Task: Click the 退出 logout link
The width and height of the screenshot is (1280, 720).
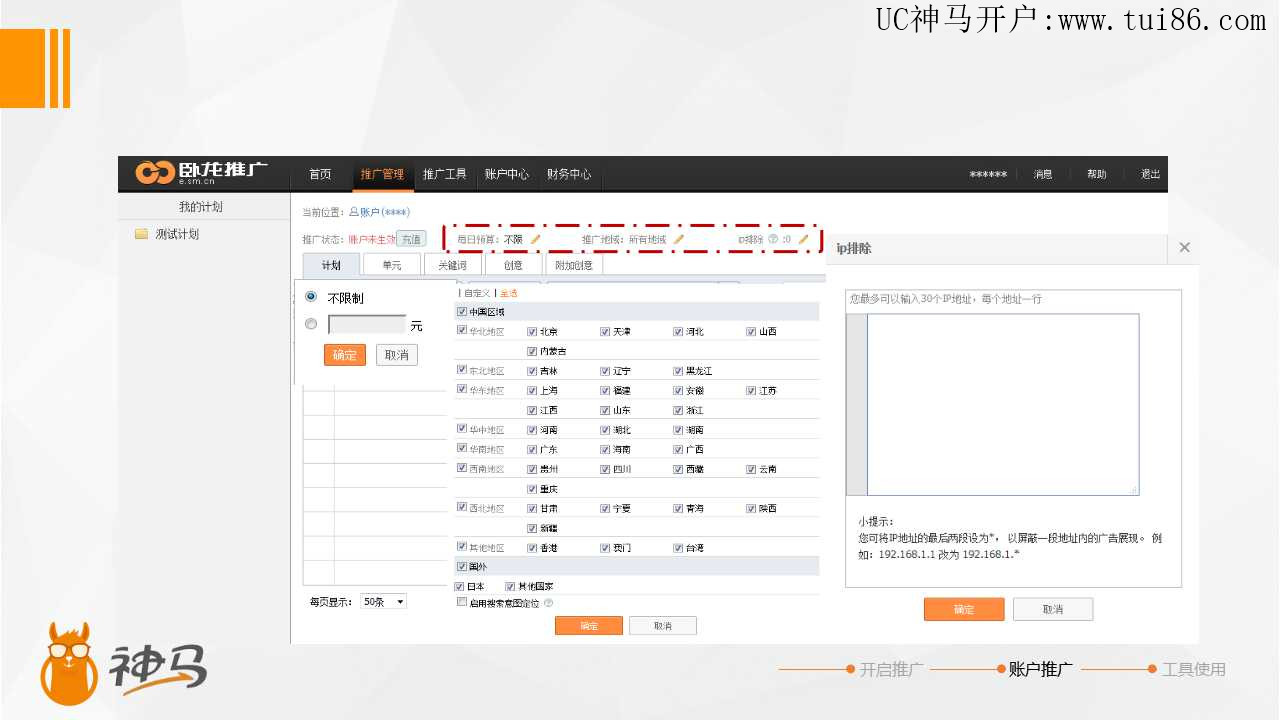Action: [1151, 174]
